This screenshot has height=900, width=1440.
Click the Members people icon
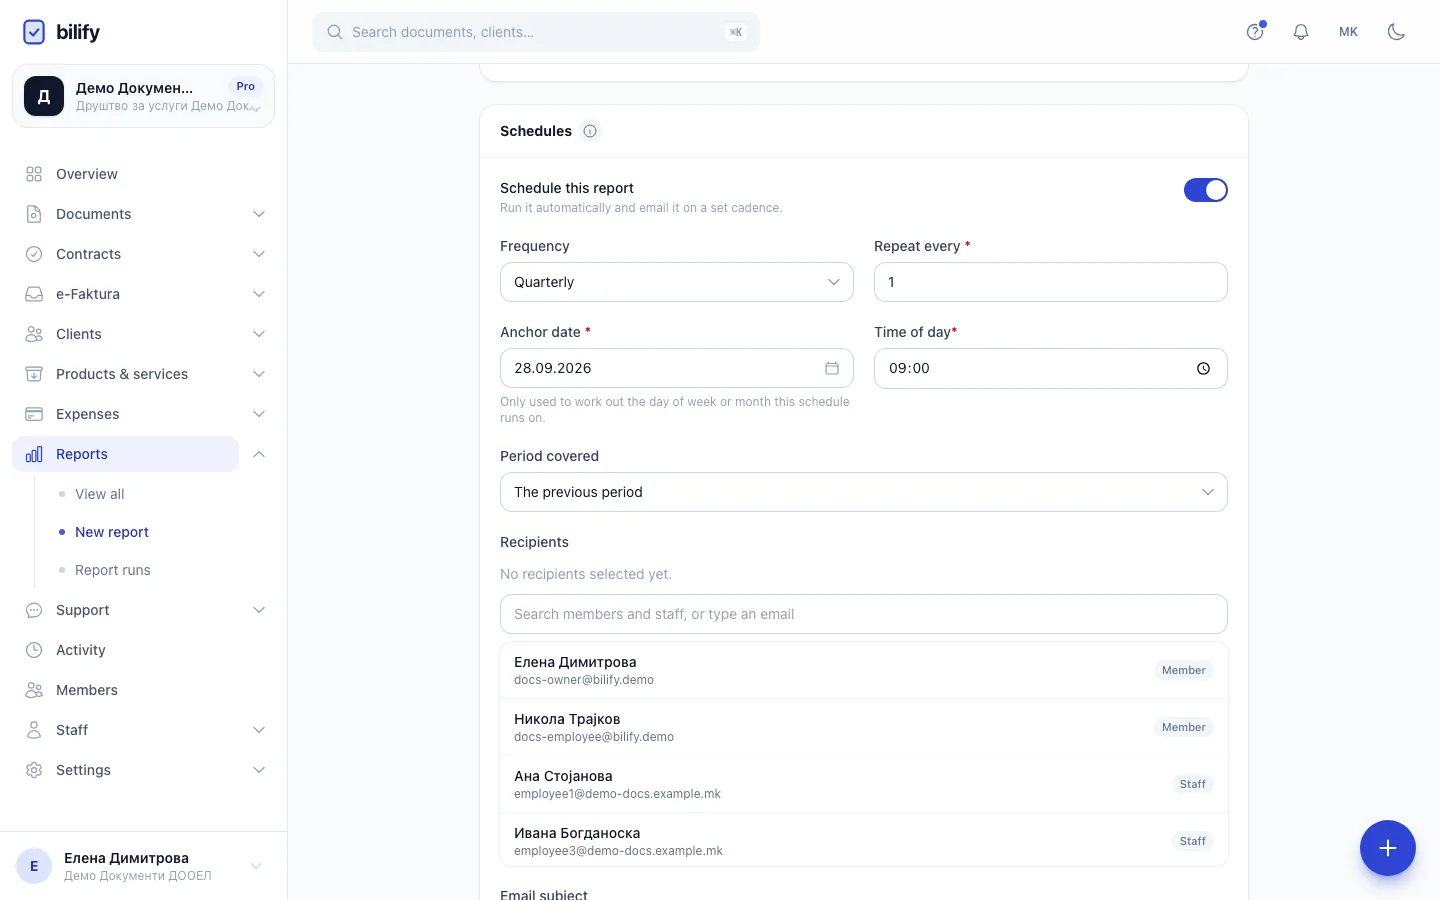click(34, 690)
